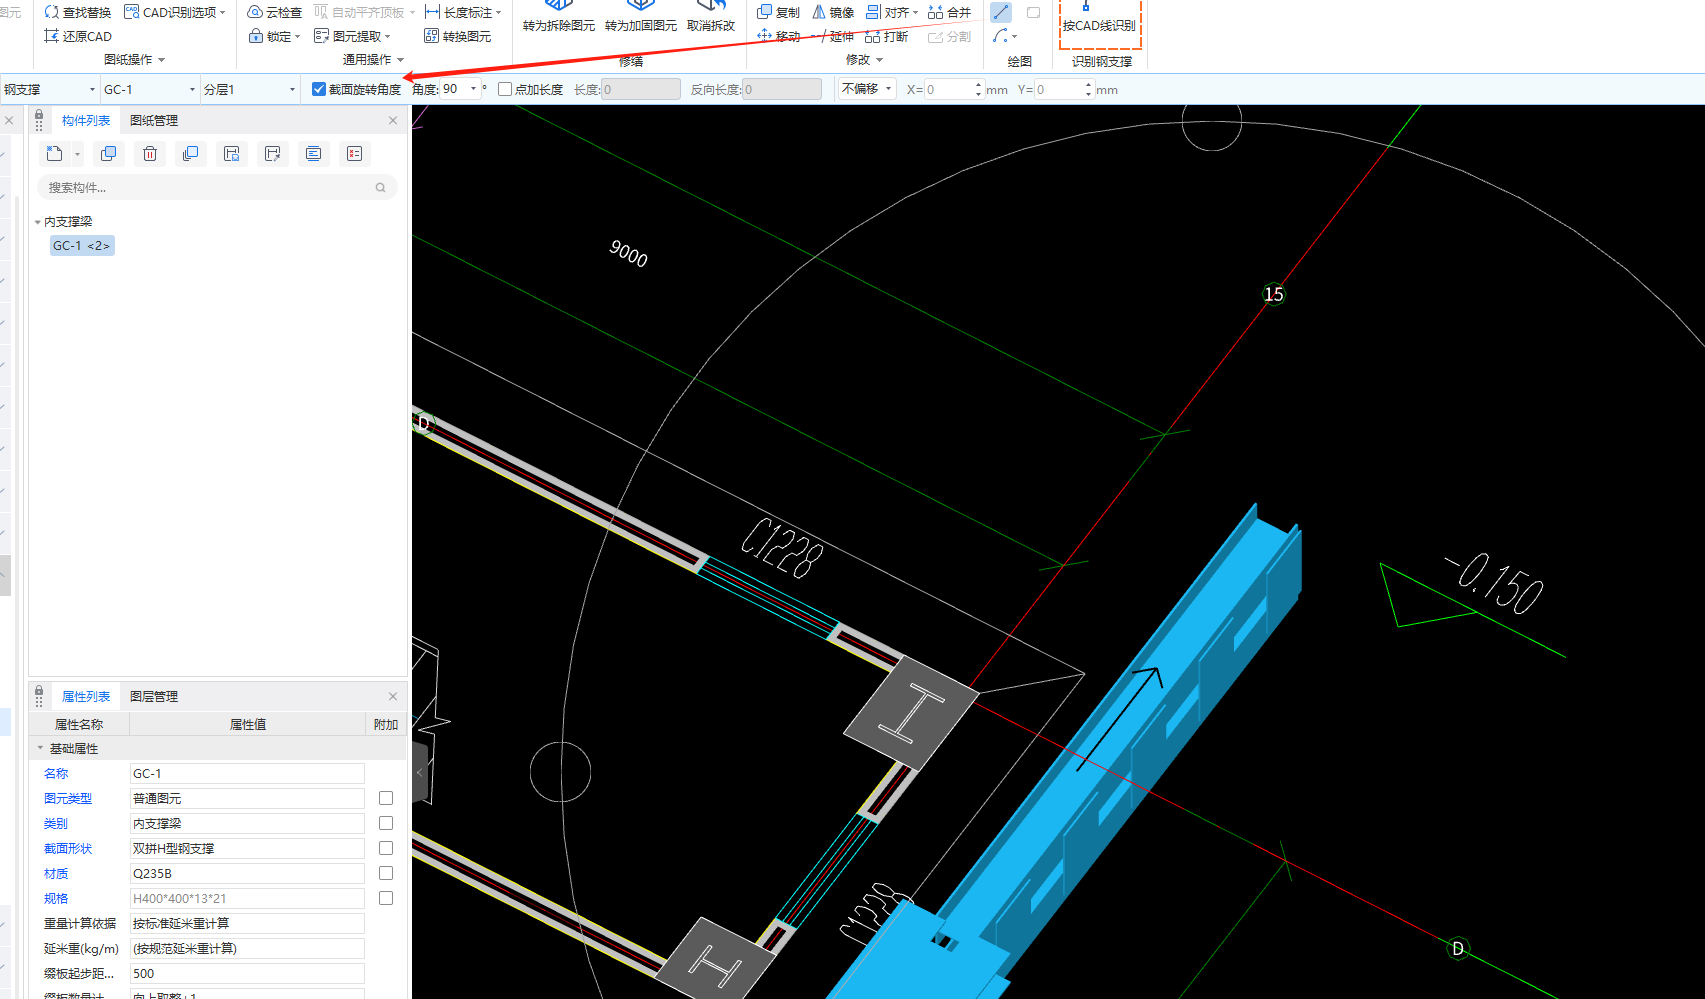The height and width of the screenshot is (999, 1705).
Task: Enable the 点加长度 checkbox
Action: (x=505, y=89)
